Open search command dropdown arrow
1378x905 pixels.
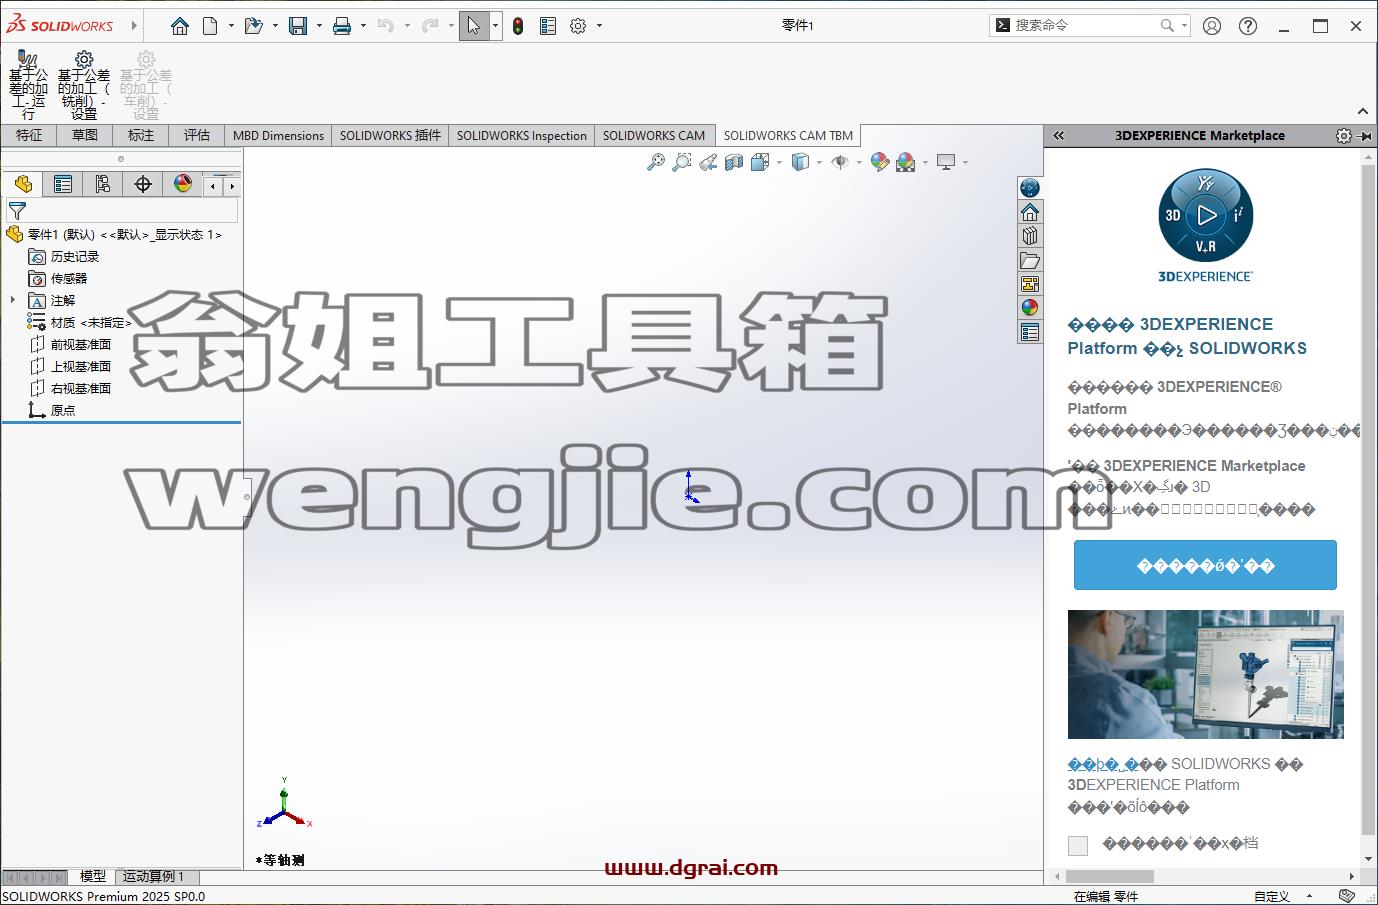pos(1185,26)
